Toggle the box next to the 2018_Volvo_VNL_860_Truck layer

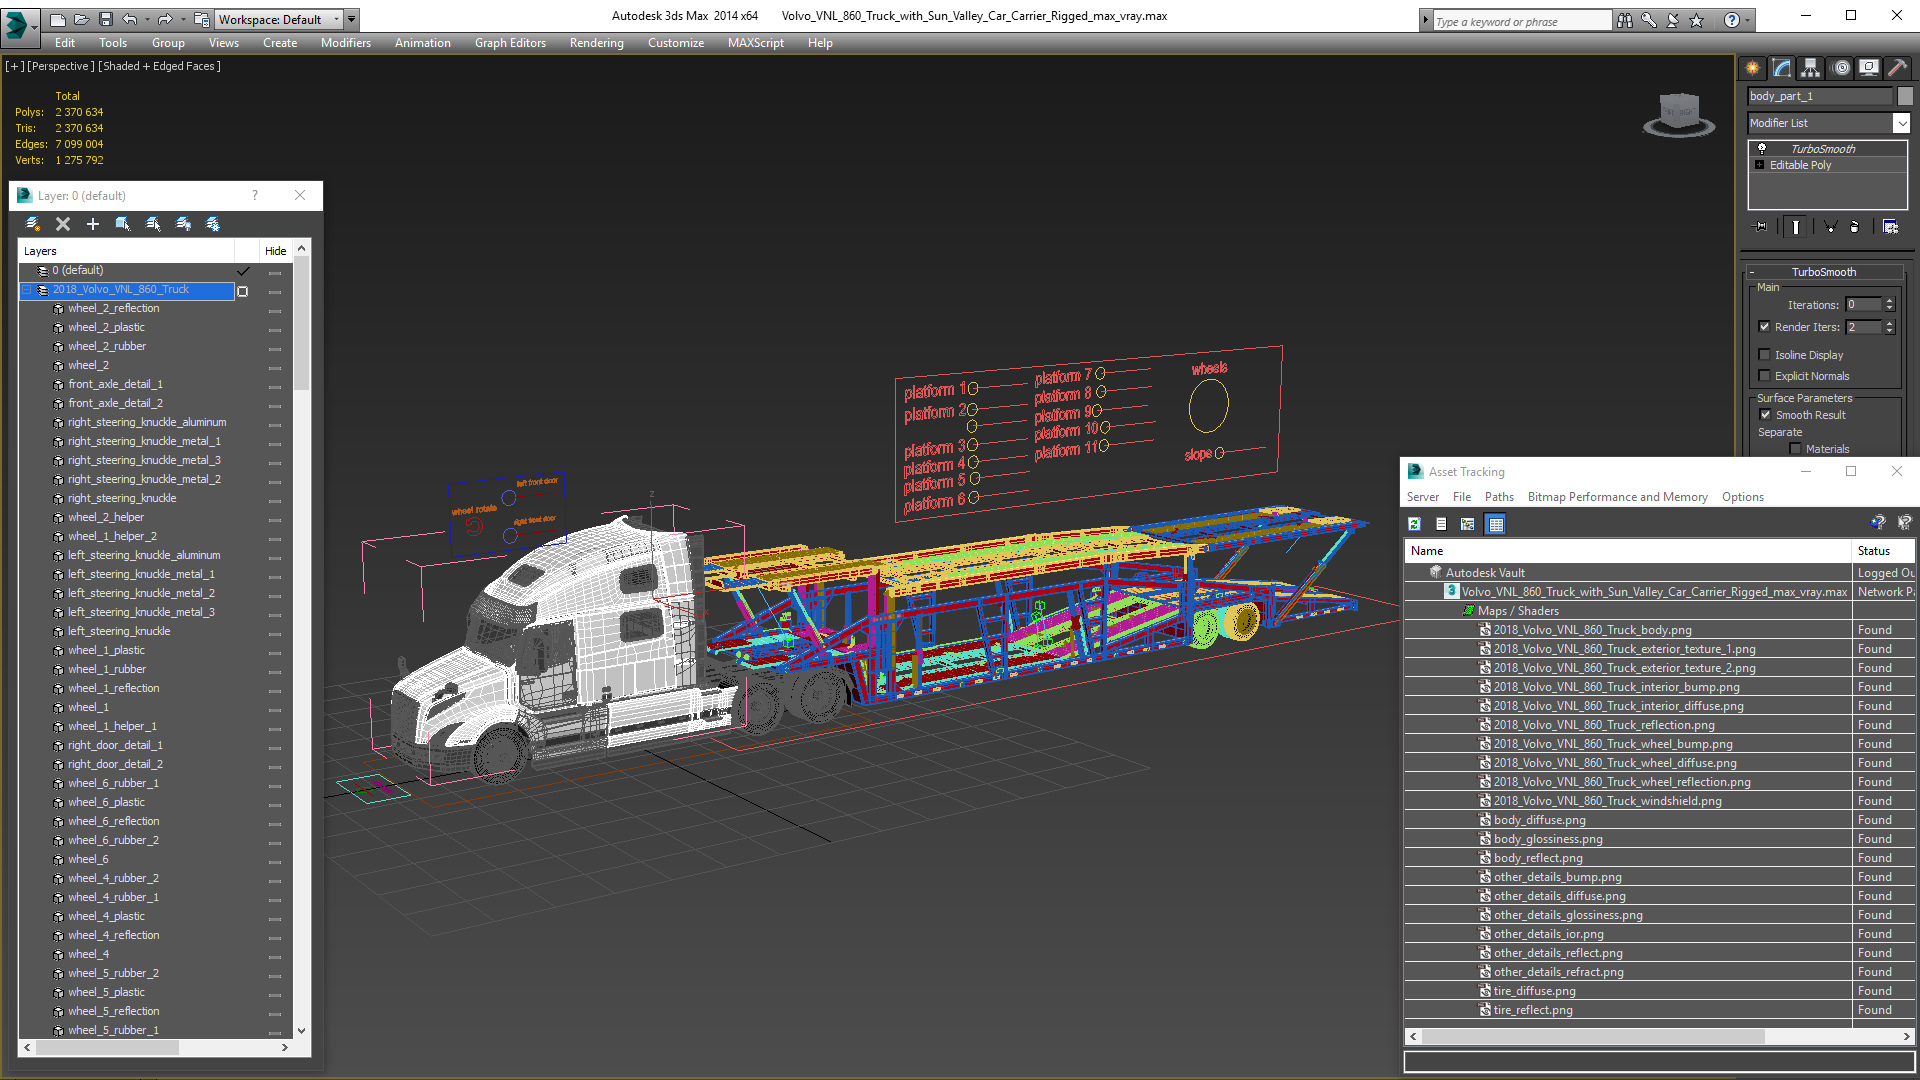[242, 291]
